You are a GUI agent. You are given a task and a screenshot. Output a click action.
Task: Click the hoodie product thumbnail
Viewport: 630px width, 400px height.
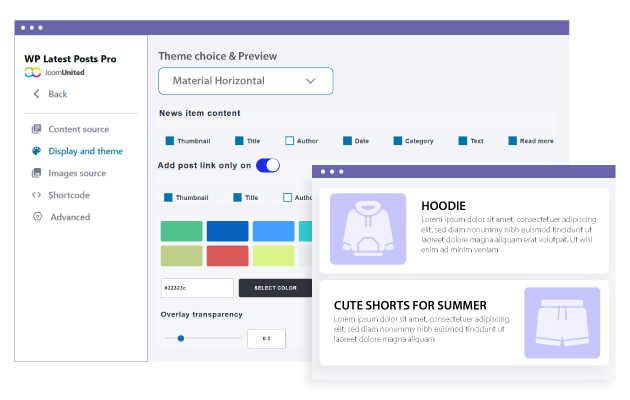coord(367,229)
